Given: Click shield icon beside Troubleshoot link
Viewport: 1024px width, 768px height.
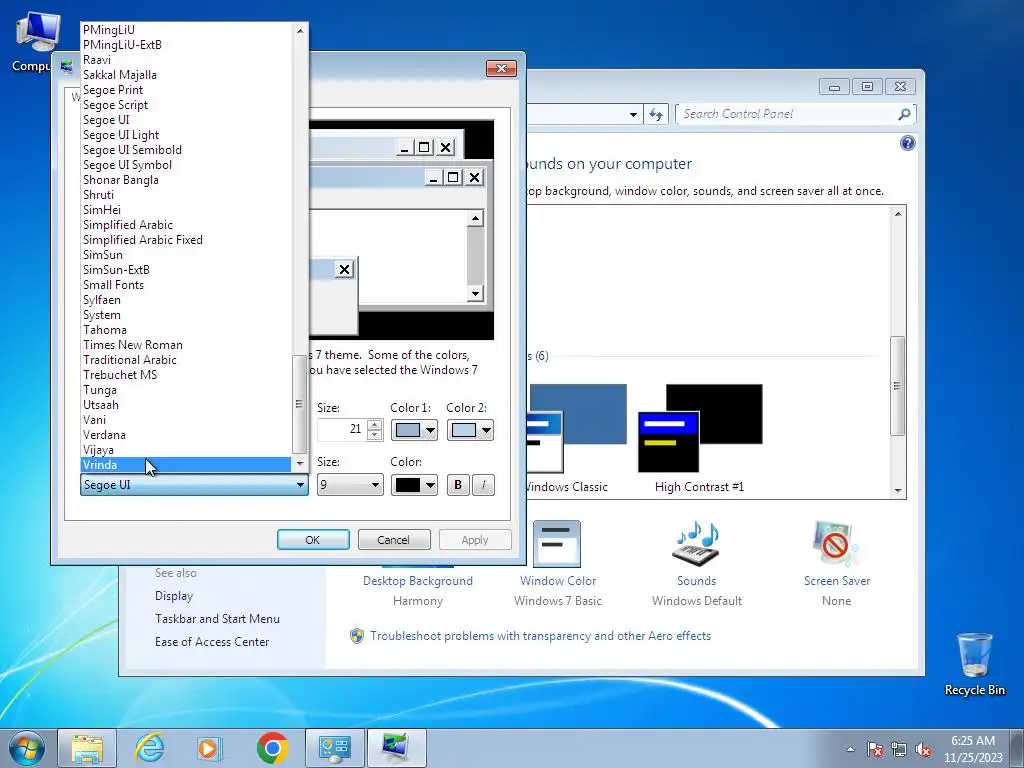Looking at the screenshot, I should point(357,635).
